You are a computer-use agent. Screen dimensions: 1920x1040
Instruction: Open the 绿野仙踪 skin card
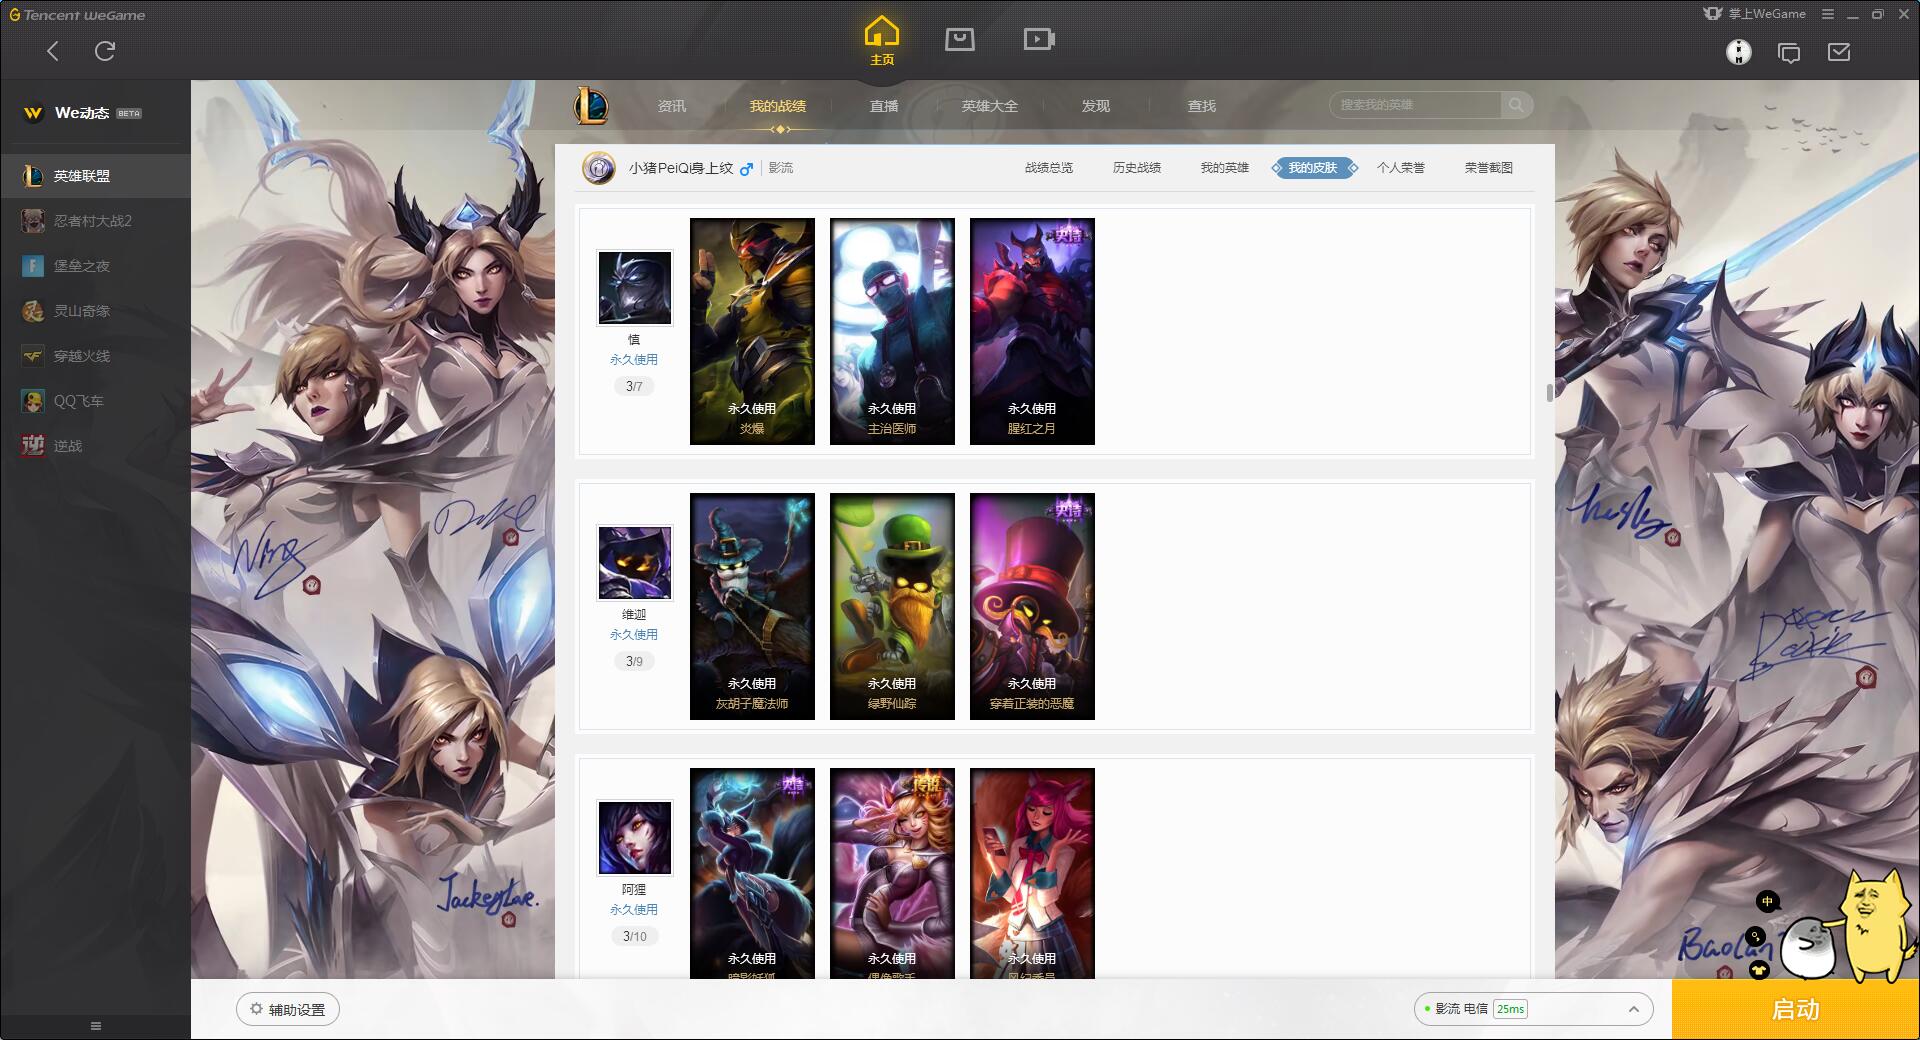pyautogui.click(x=892, y=606)
